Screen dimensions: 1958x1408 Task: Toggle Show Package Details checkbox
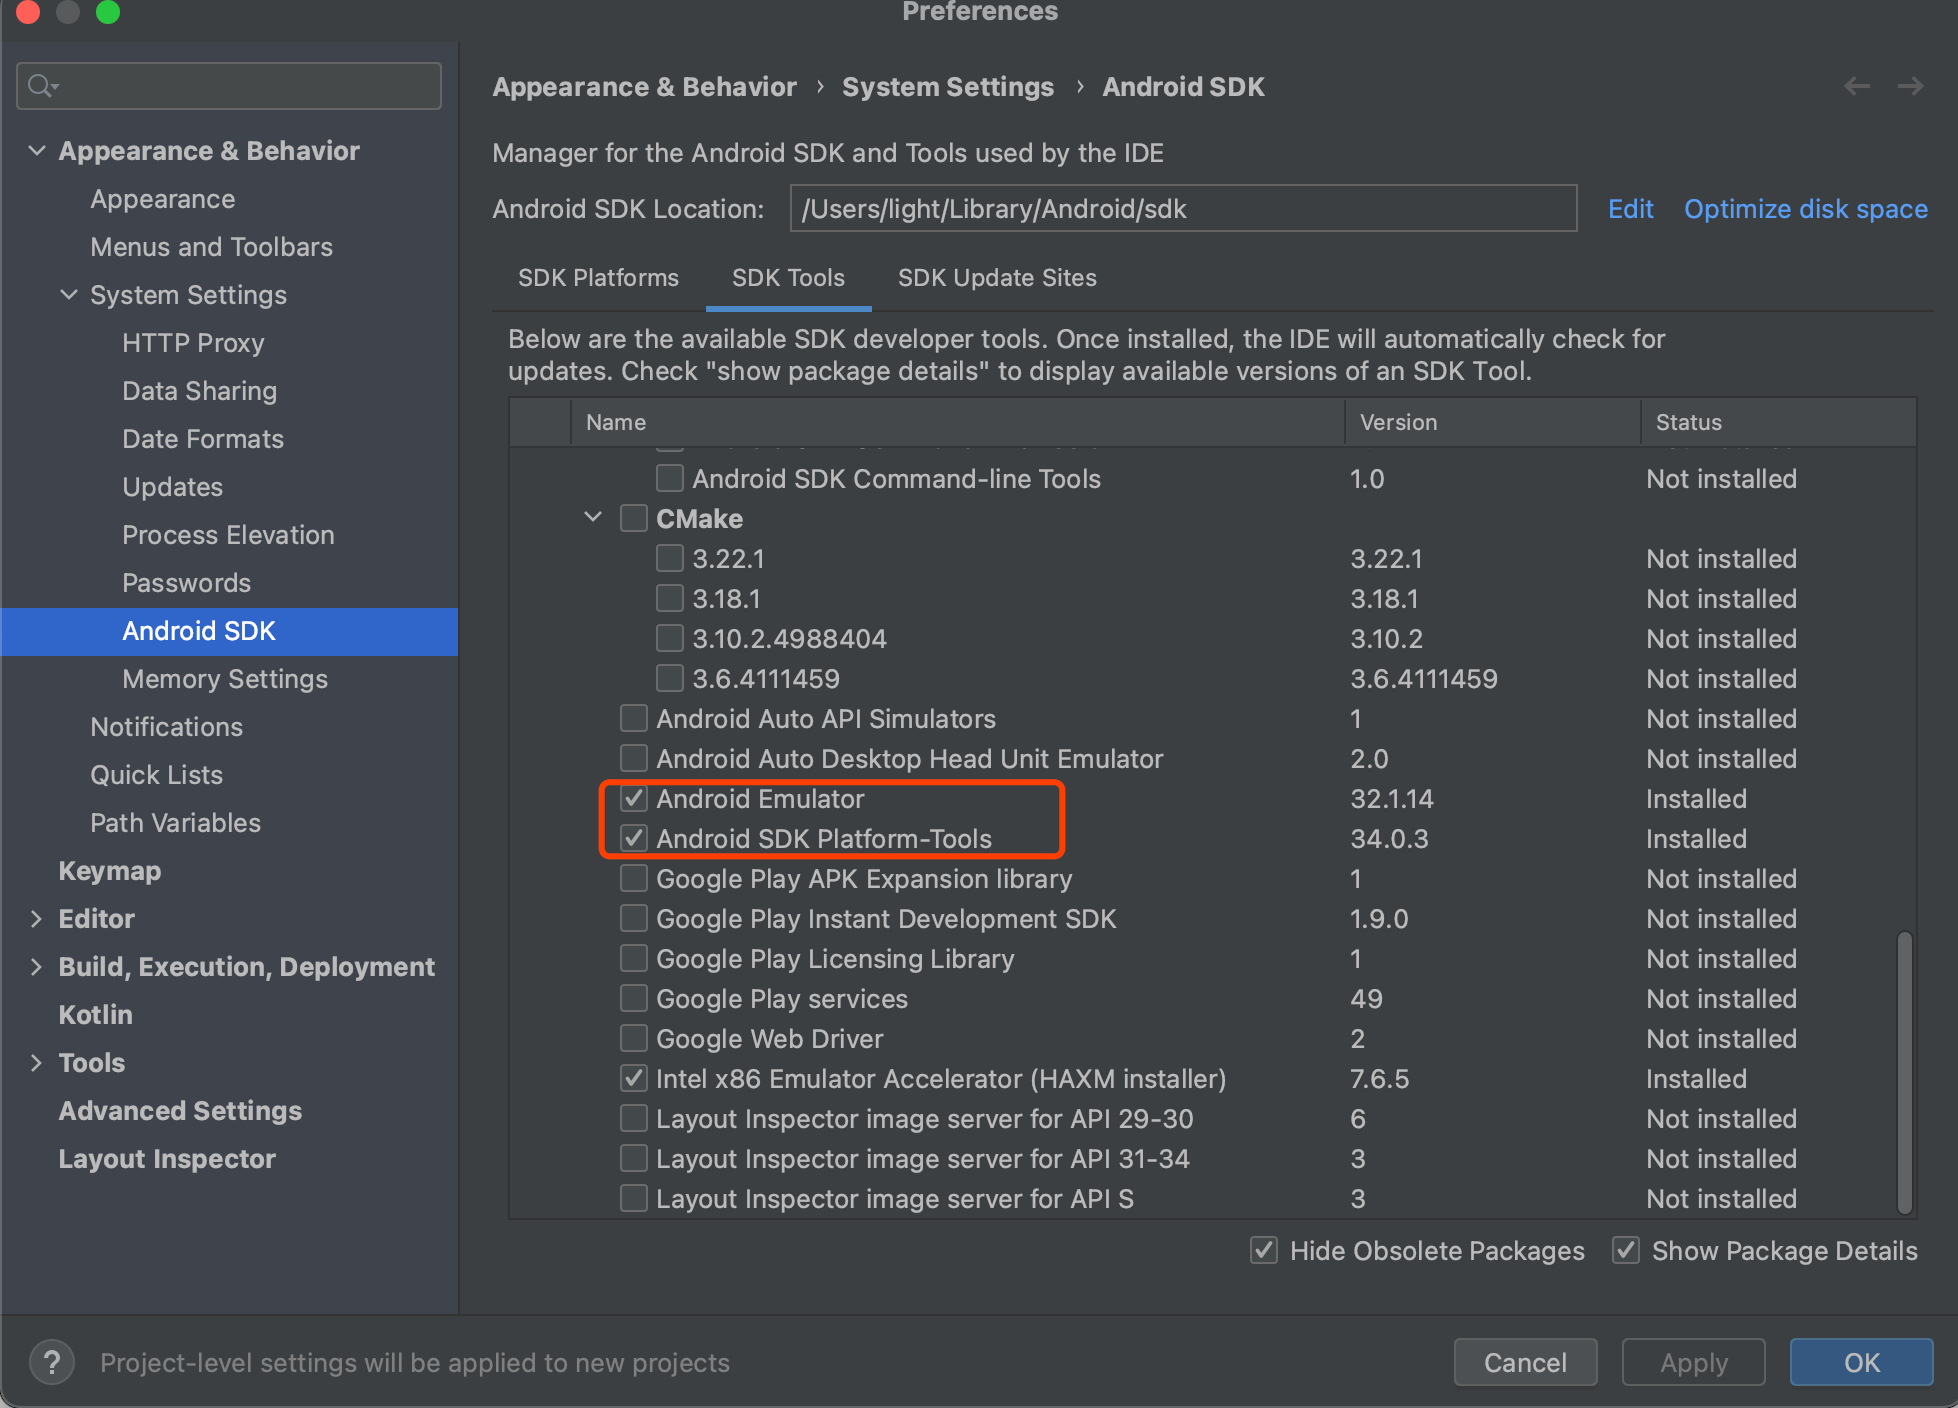[x=1626, y=1251]
